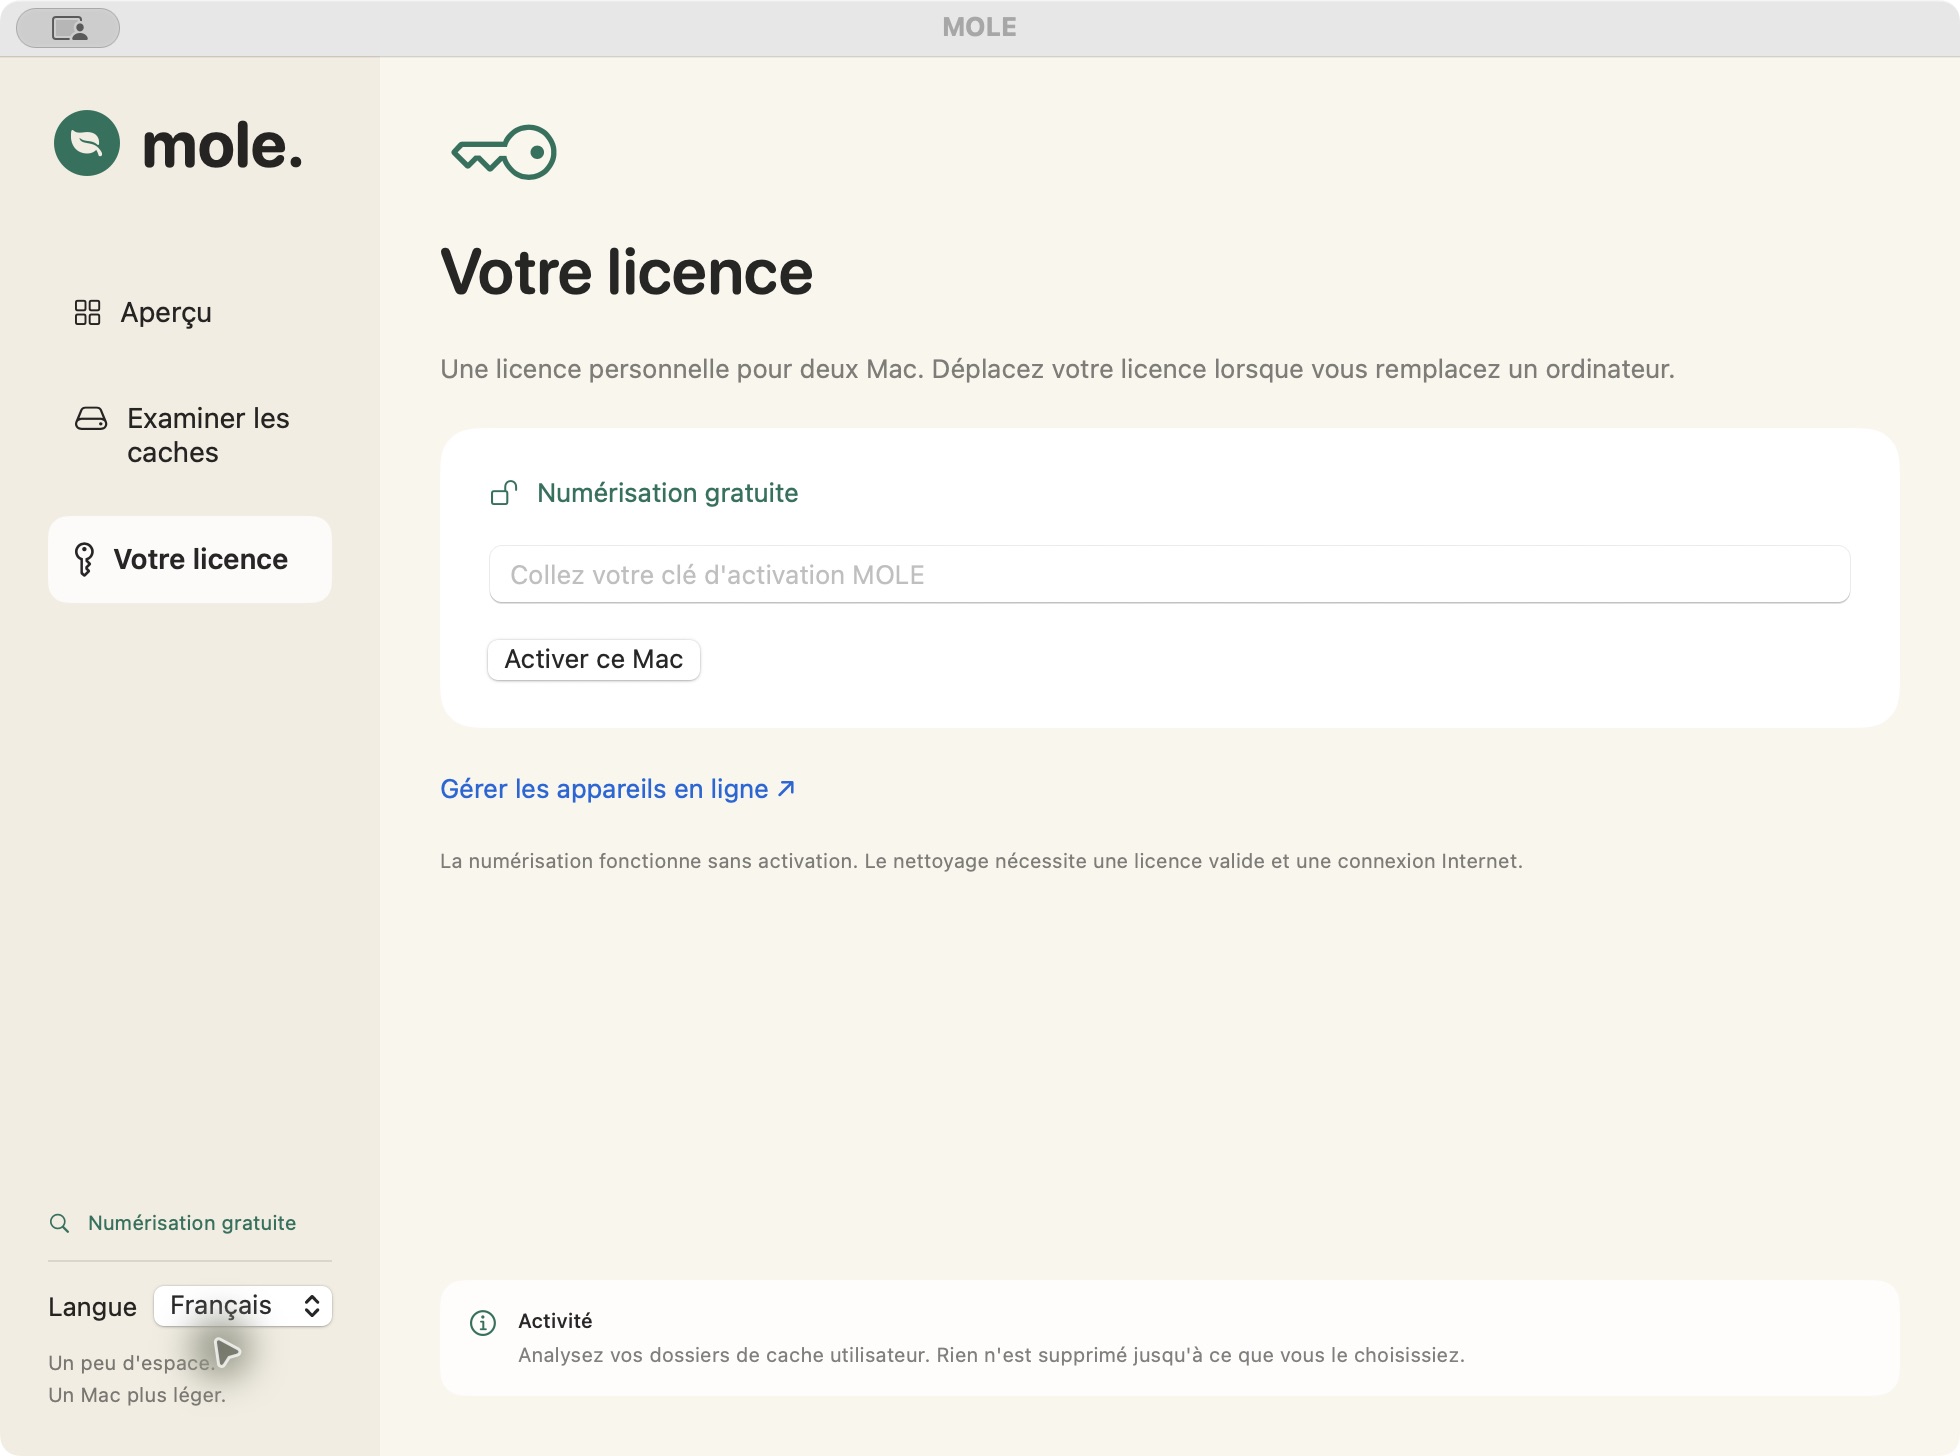This screenshot has height=1456, width=1960.
Task: Click the open padlock icon beside Numérisation gratuite
Action: pyautogui.click(x=504, y=493)
